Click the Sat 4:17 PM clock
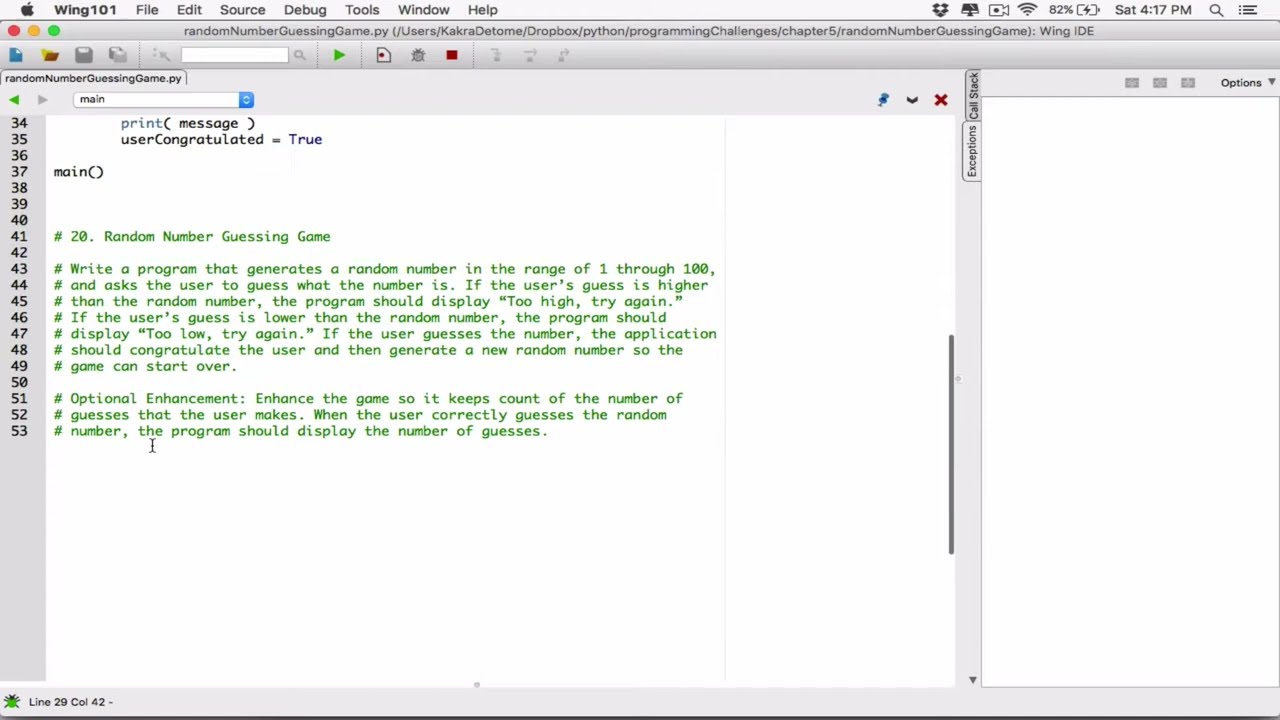1280x720 pixels. (x=1153, y=10)
